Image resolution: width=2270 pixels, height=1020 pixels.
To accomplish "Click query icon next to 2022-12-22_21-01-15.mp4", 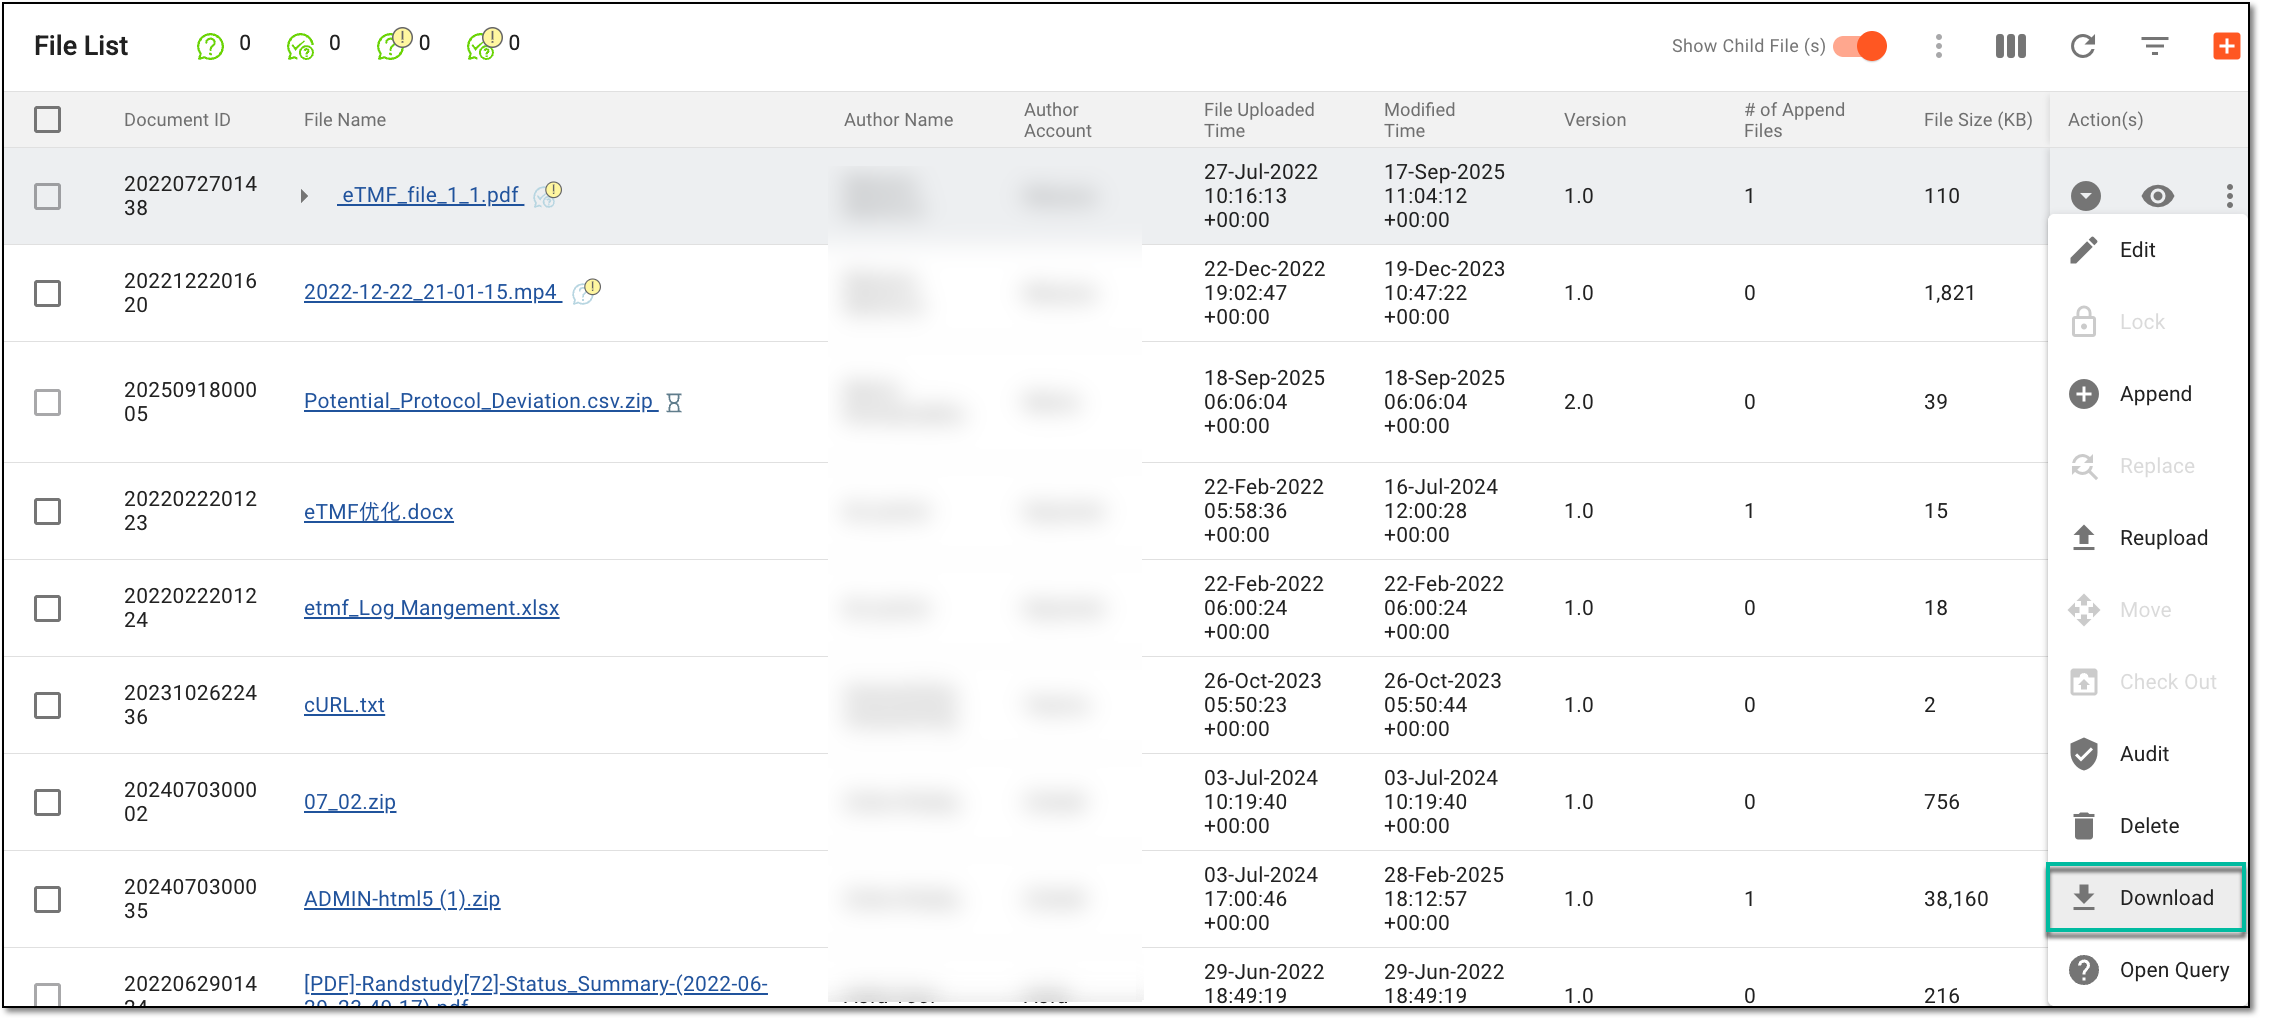I will [586, 291].
